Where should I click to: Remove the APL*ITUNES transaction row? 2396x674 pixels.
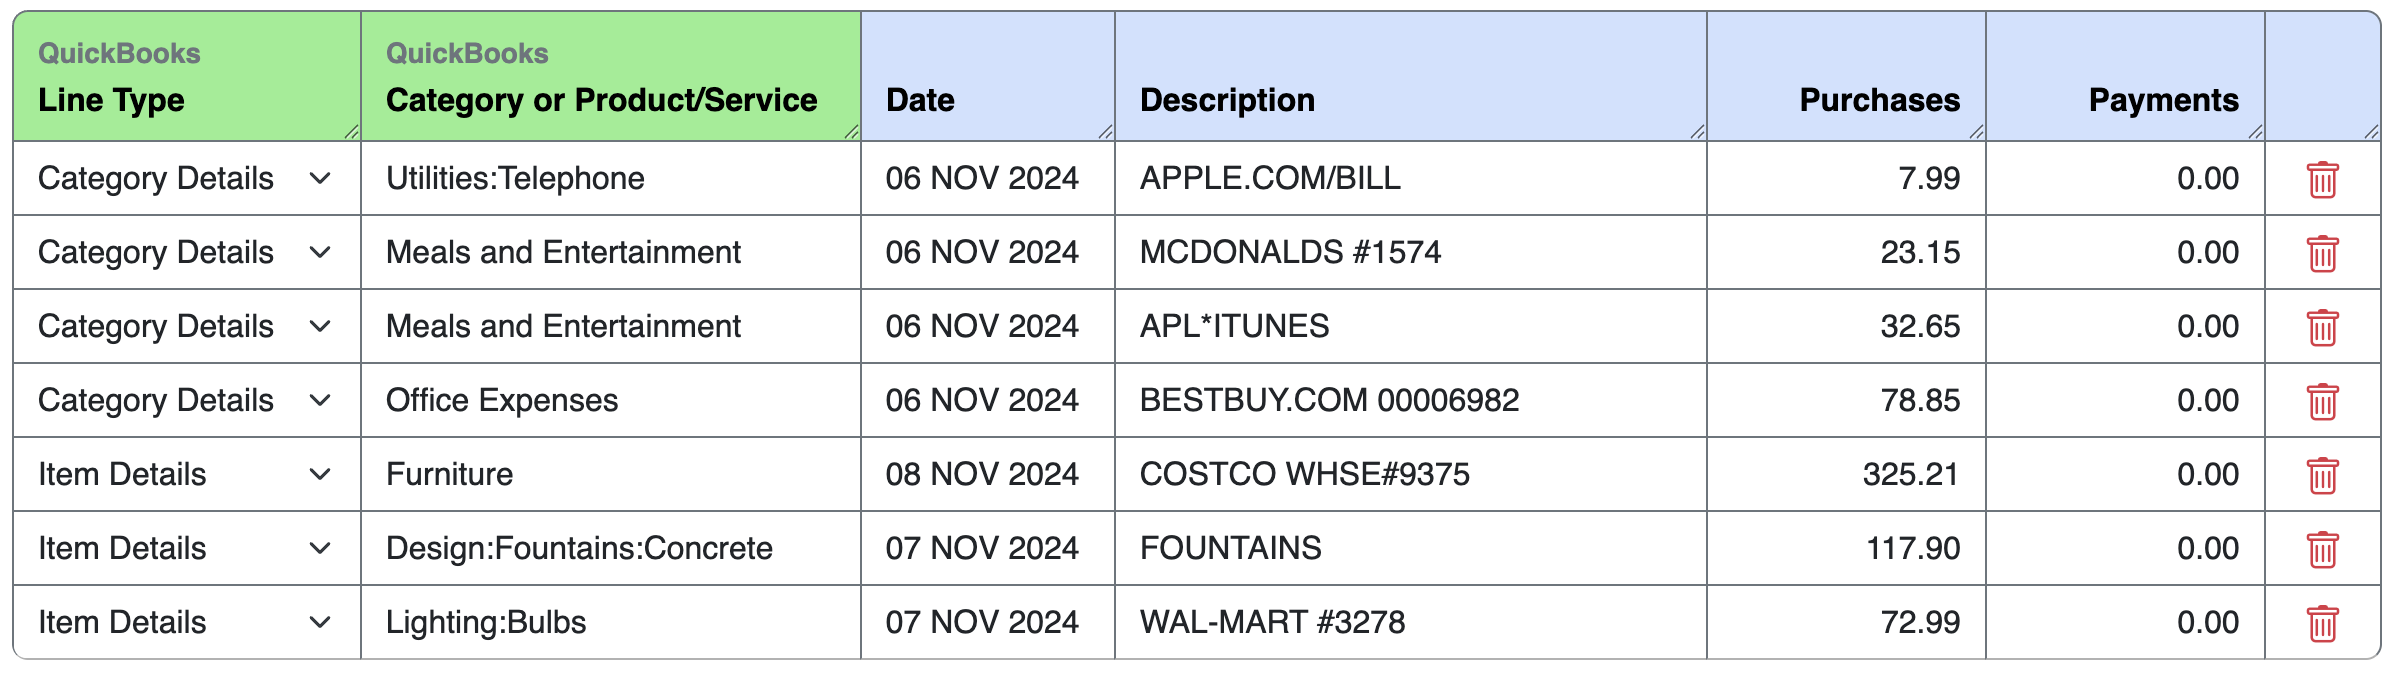[x=2322, y=328]
